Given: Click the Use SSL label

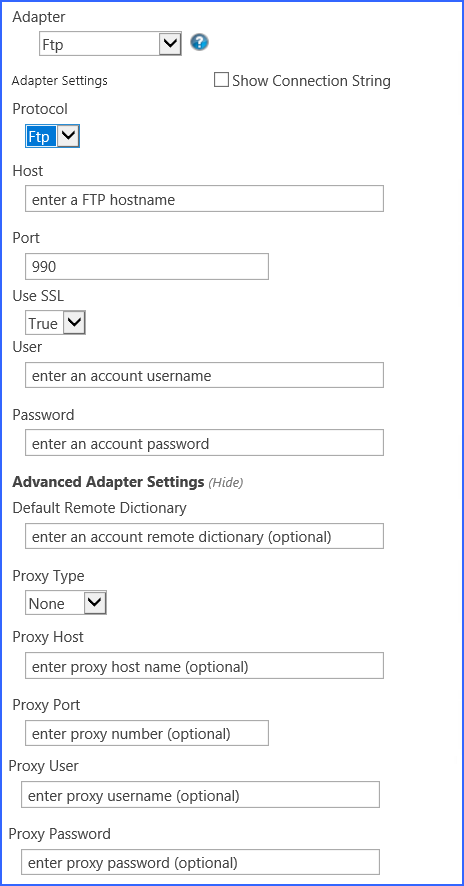Looking at the screenshot, I should (x=38, y=296).
